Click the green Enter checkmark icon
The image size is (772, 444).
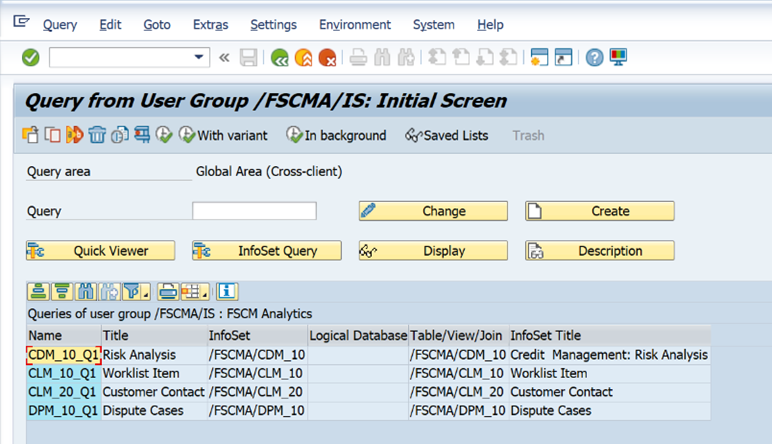31,58
